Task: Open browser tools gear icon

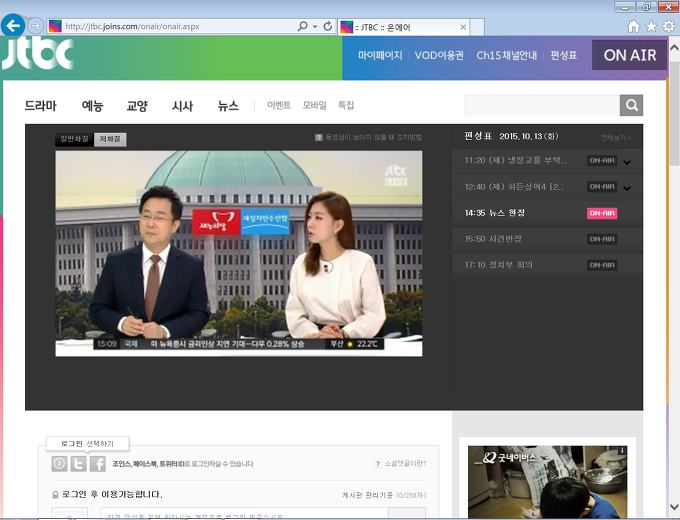Action: click(x=669, y=26)
